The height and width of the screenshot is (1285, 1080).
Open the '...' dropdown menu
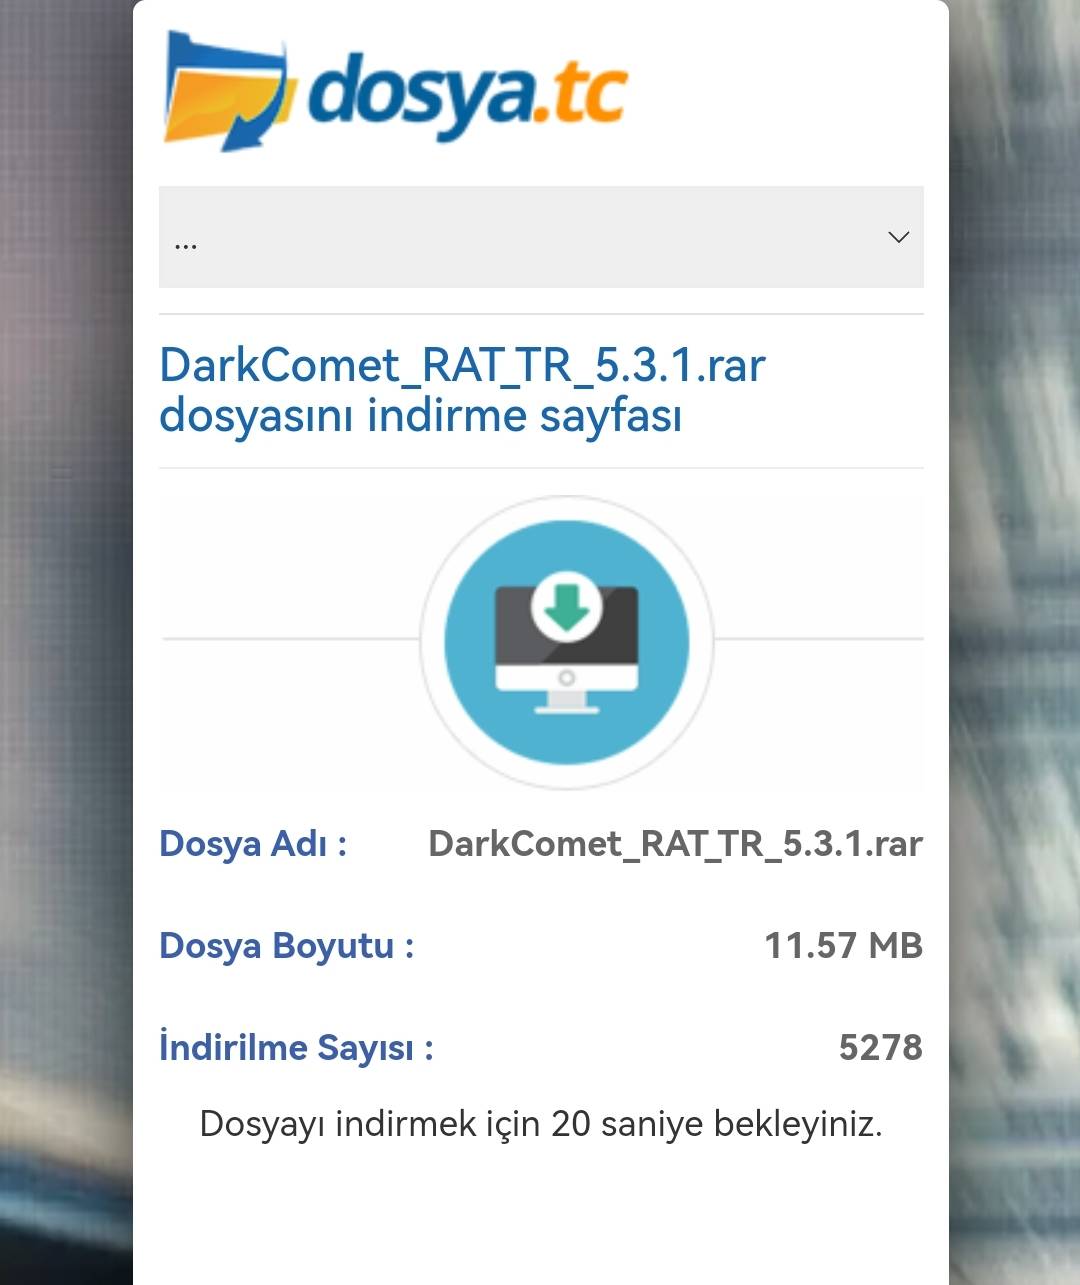[541, 237]
